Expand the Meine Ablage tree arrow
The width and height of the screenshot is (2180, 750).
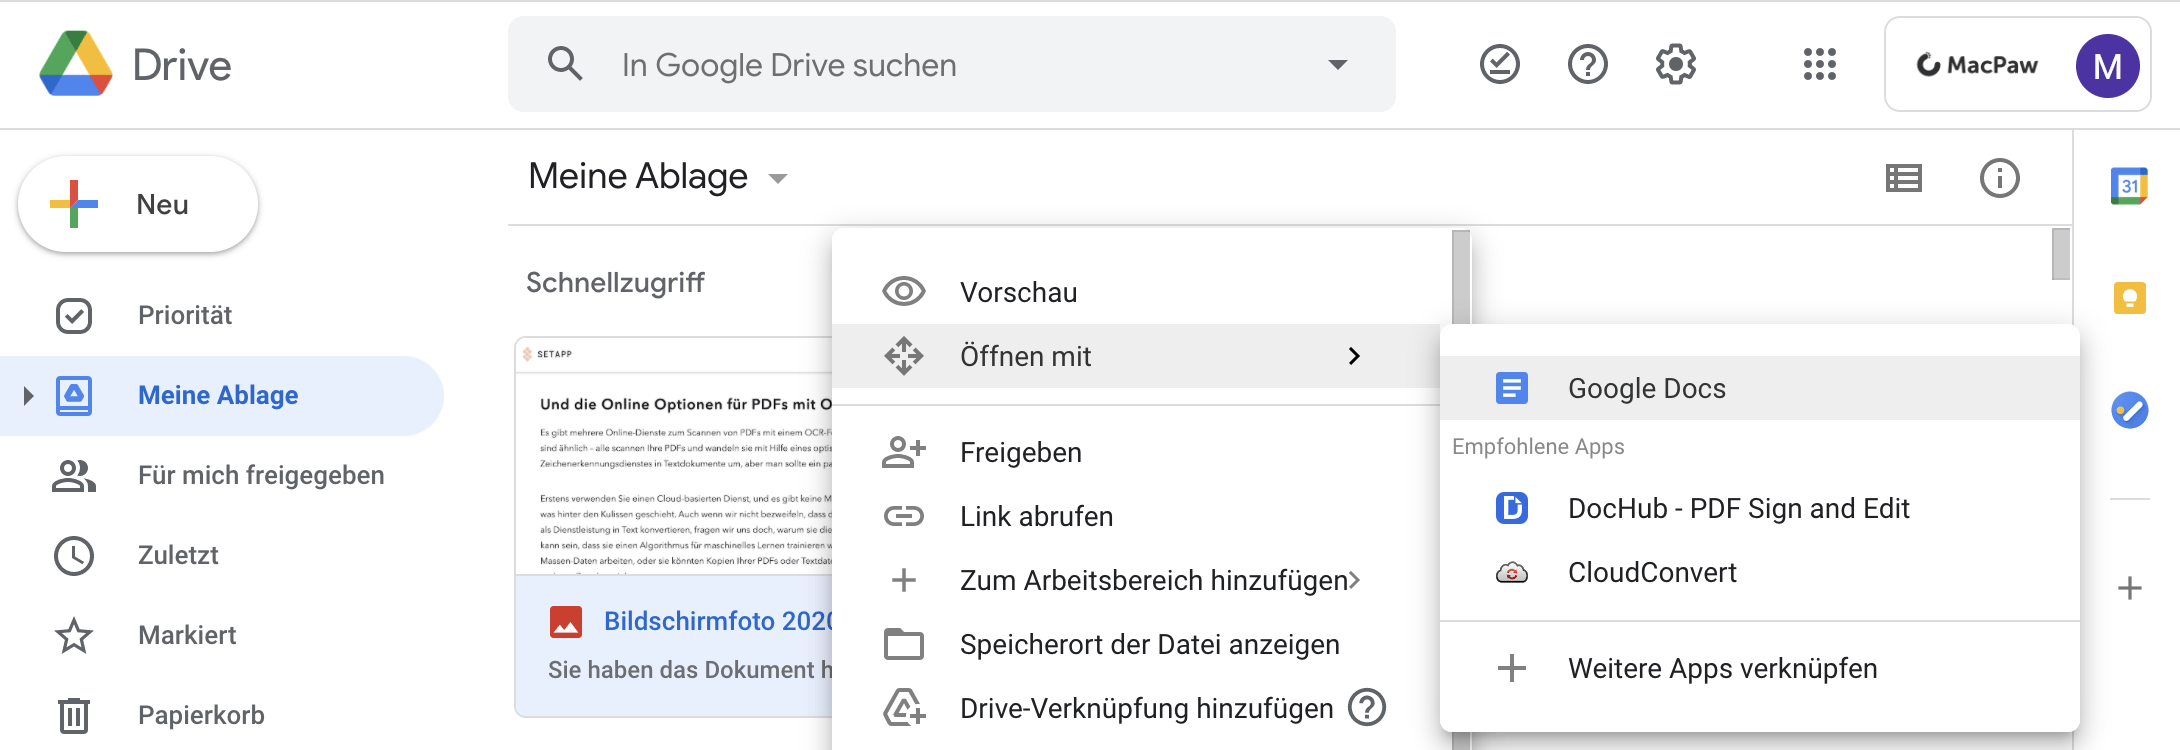click(x=28, y=396)
